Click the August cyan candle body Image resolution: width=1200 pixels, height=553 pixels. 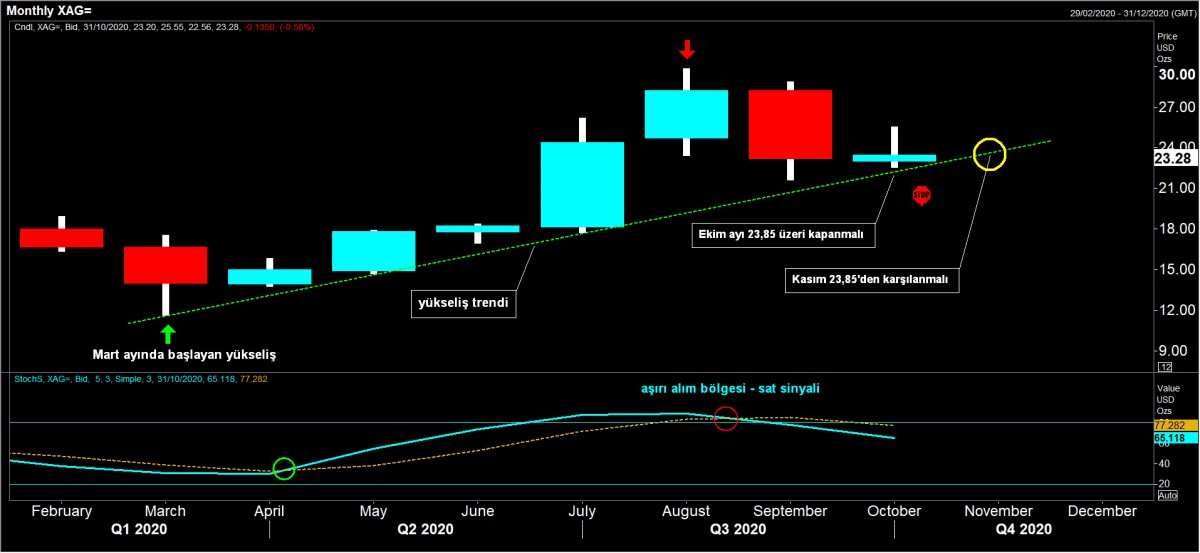(686, 114)
